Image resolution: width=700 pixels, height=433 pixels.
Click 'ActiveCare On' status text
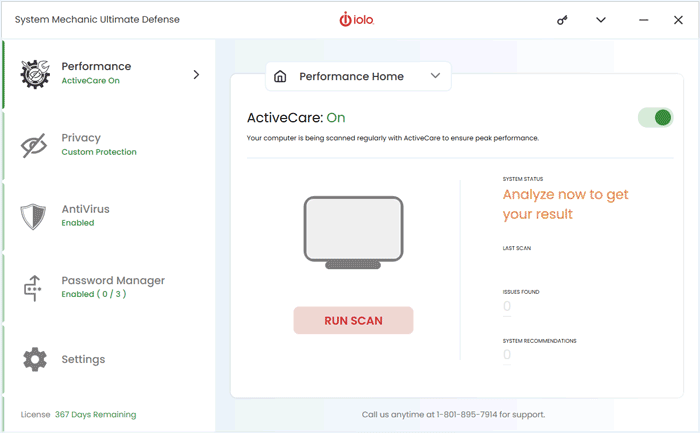(x=91, y=81)
